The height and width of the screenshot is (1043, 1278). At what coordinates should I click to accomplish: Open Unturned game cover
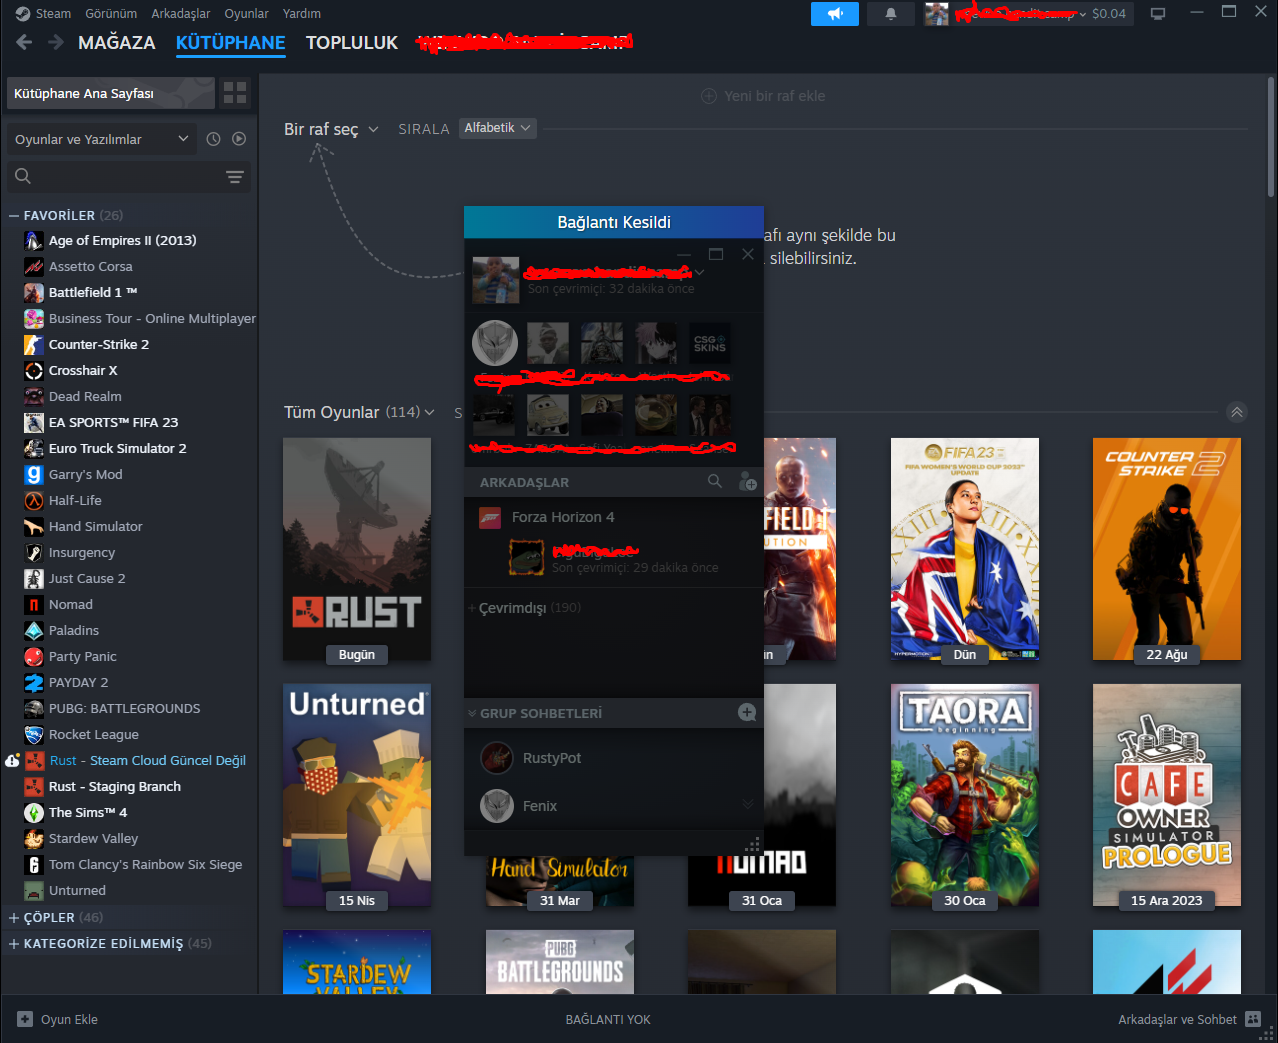click(357, 795)
